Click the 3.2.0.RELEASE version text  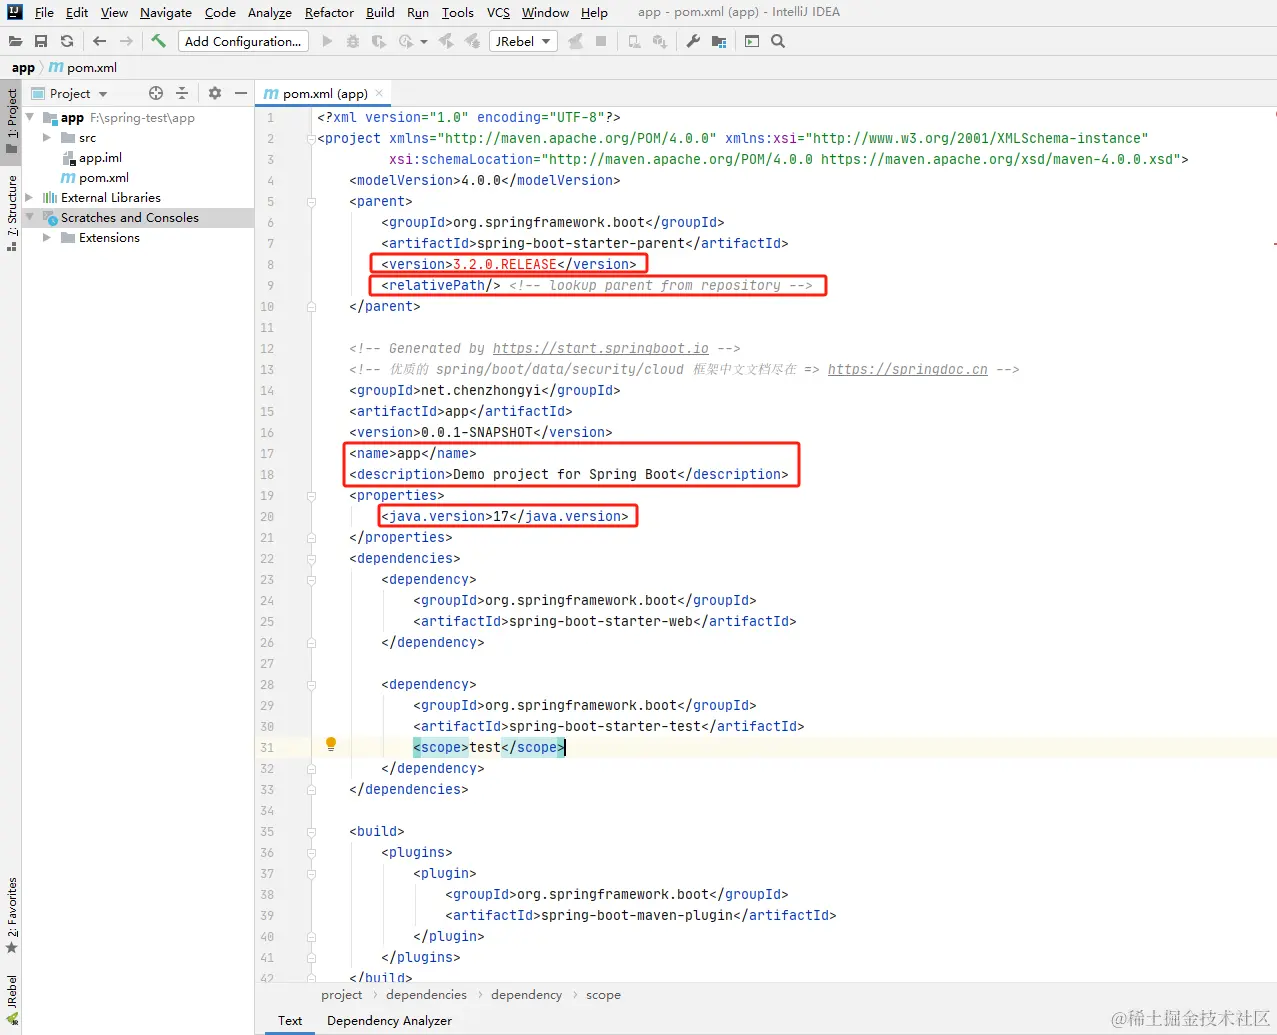click(x=504, y=265)
